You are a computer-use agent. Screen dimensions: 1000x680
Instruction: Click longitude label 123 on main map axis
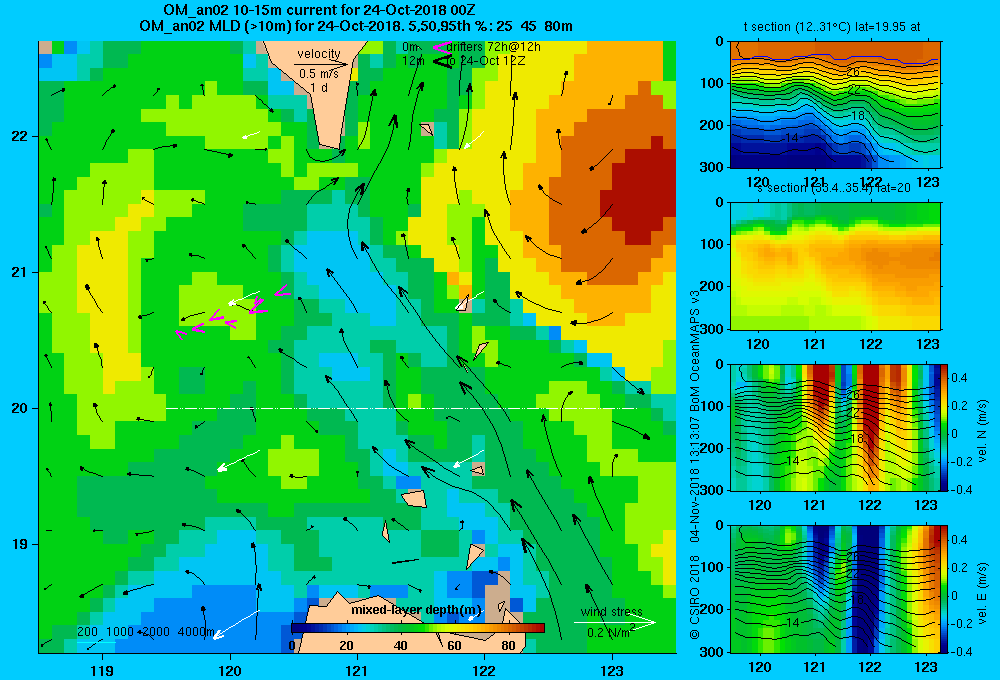(x=612, y=670)
